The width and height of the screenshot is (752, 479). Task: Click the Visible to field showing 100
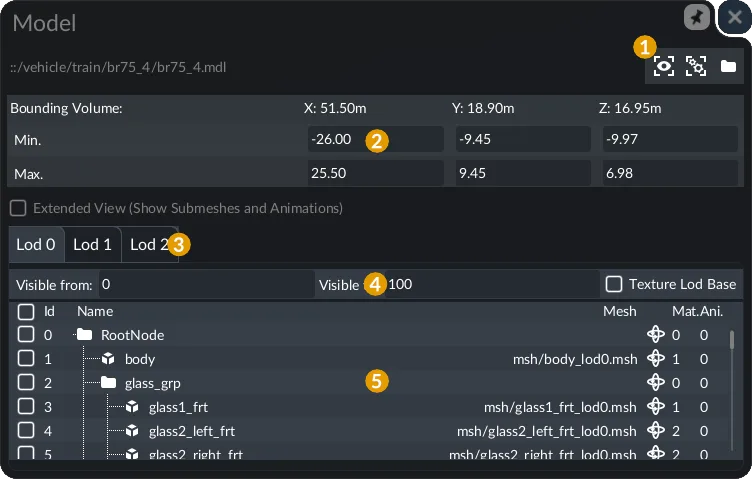point(491,284)
